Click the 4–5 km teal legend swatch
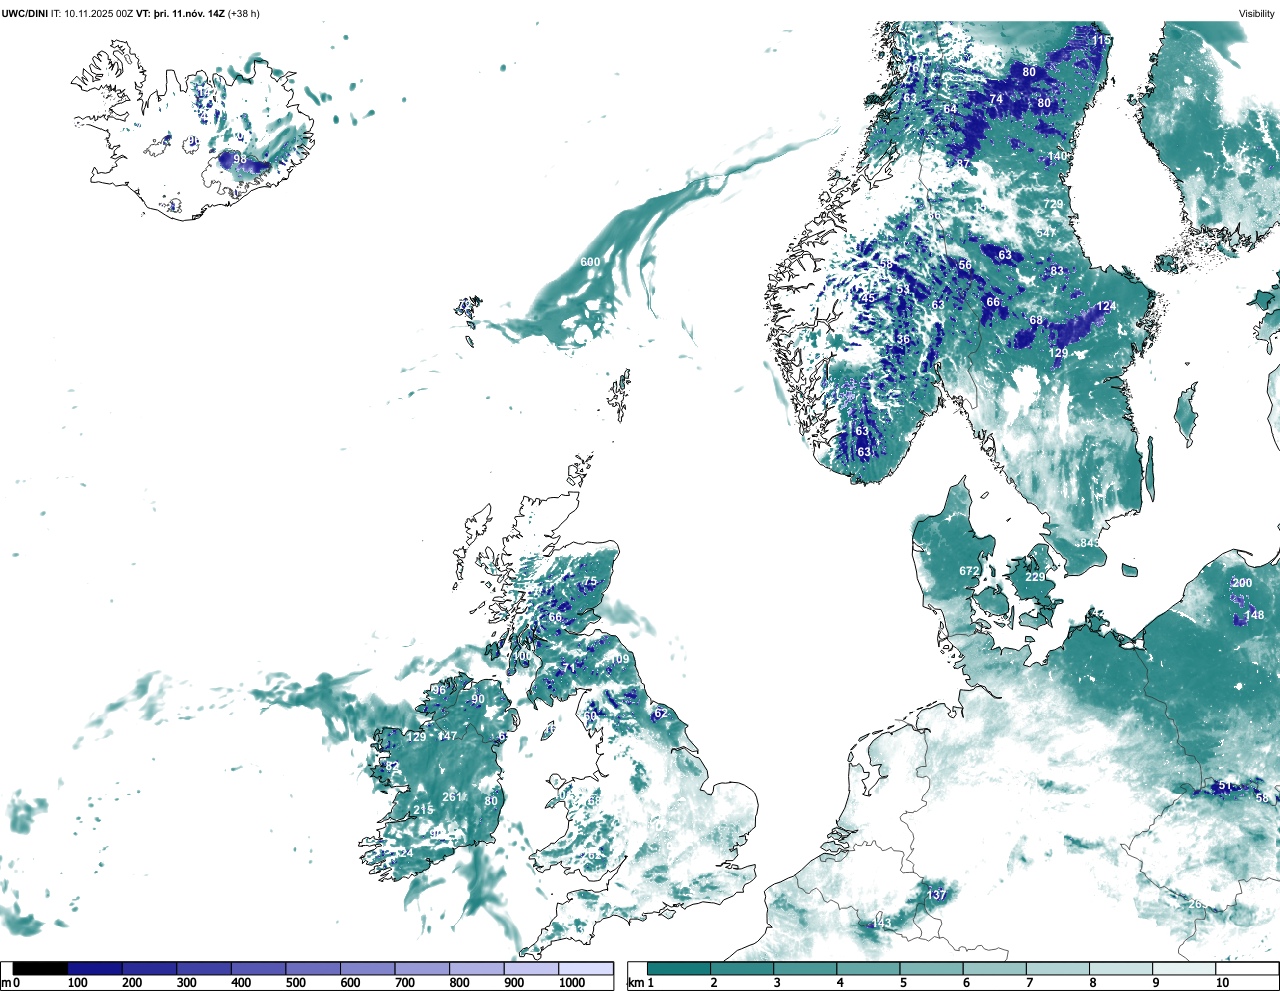The image size is (1280, 991). click(869, 968)
